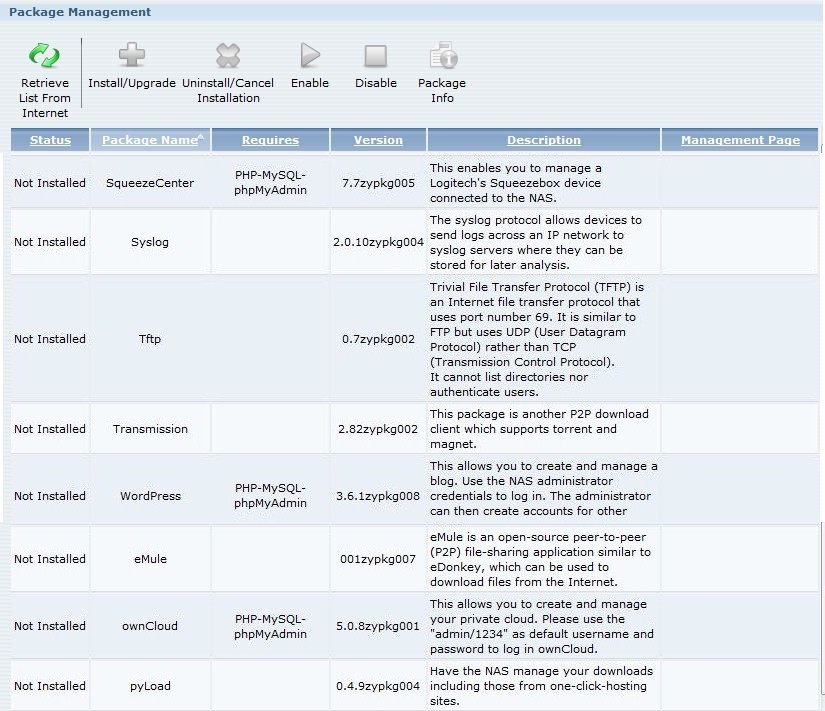Sort by Package Name column header
This screenshot has width=825, height=711.
[150, 140]
